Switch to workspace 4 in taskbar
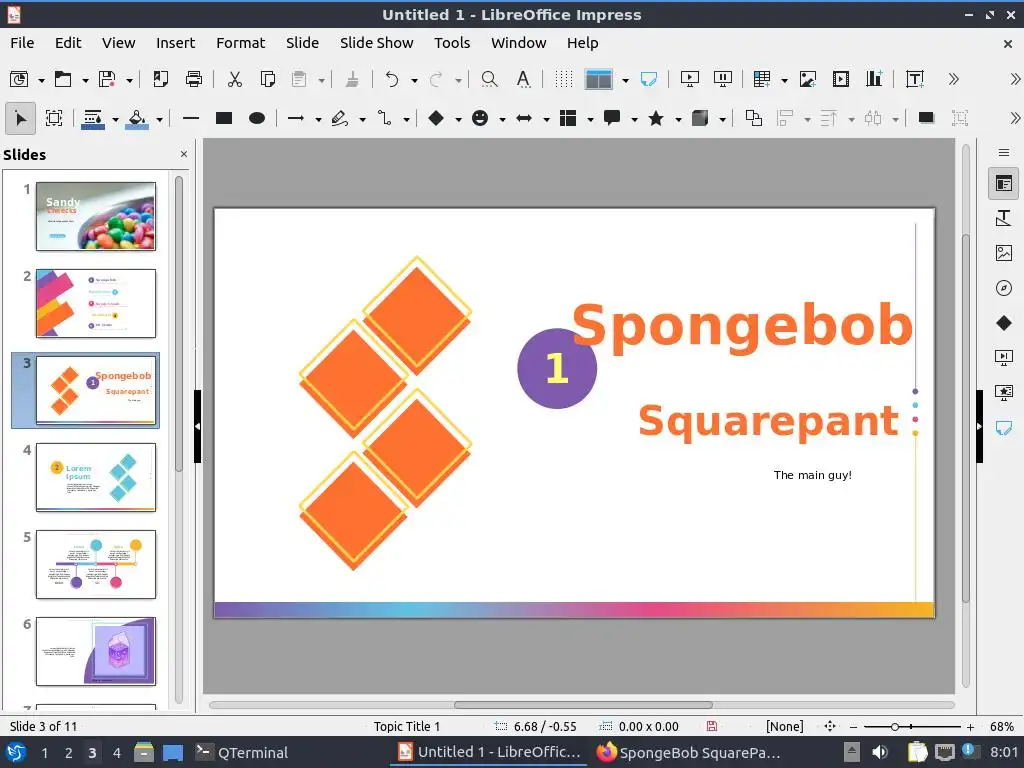The image size is (1024, 768). pyautogui.click(x=116, y=753)
